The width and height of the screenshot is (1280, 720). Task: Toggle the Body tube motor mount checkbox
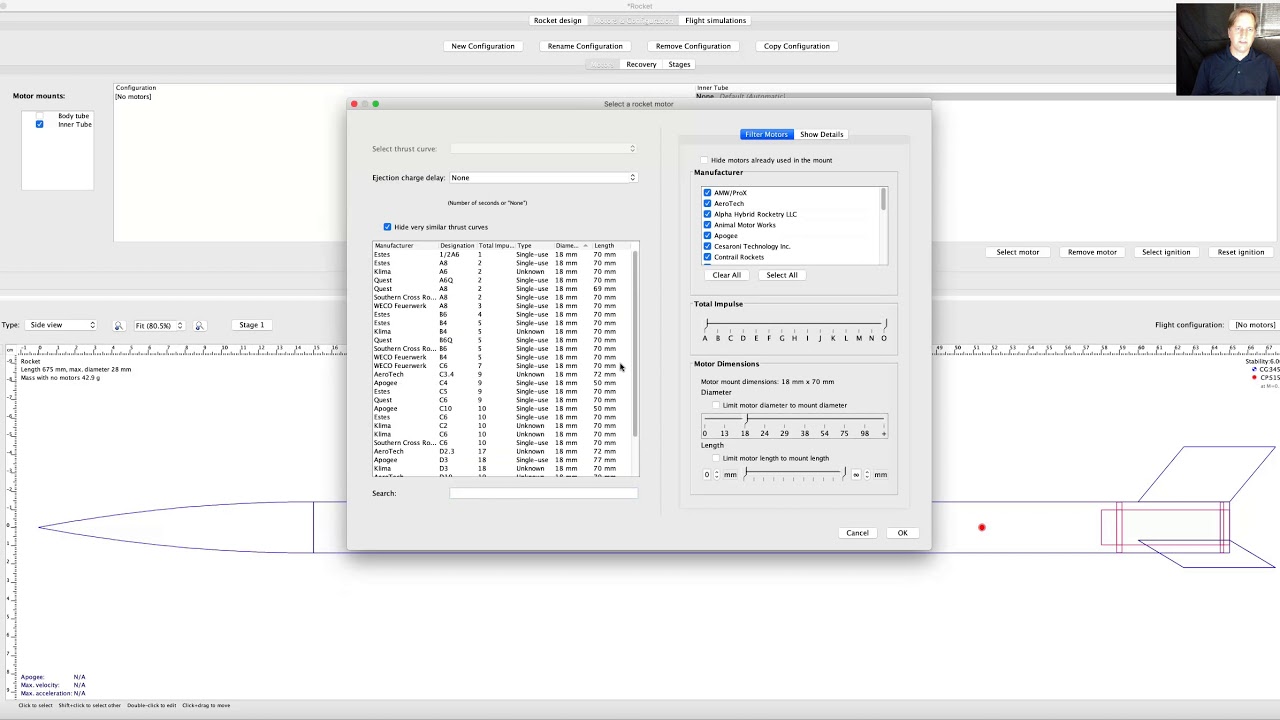tap(40, 116)
